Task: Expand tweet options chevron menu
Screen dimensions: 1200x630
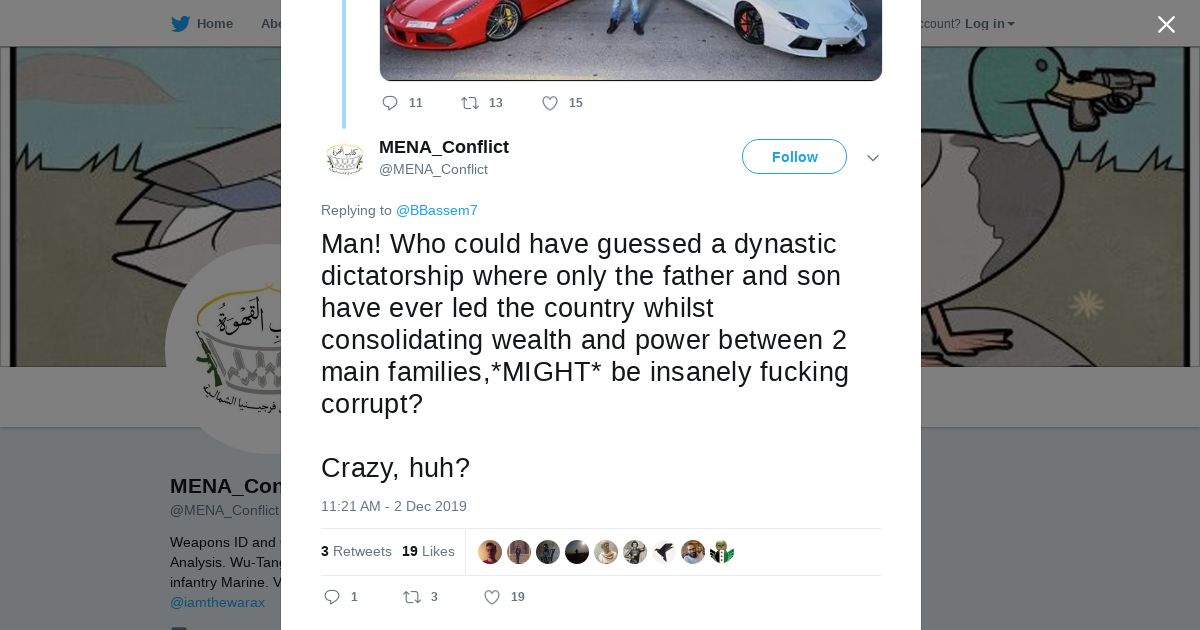Action: (x=873, y=158)
